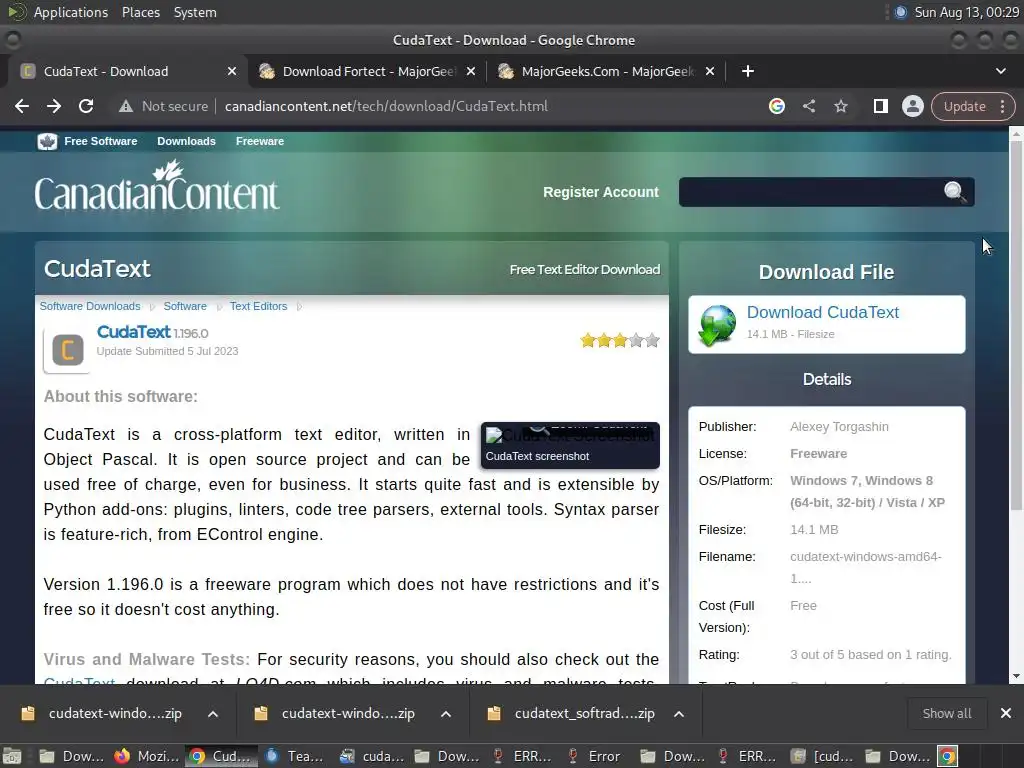Click the maple leaf icon beside Free Software
The height and width of the screenshot is (768, 1024).
pos(47,141)
